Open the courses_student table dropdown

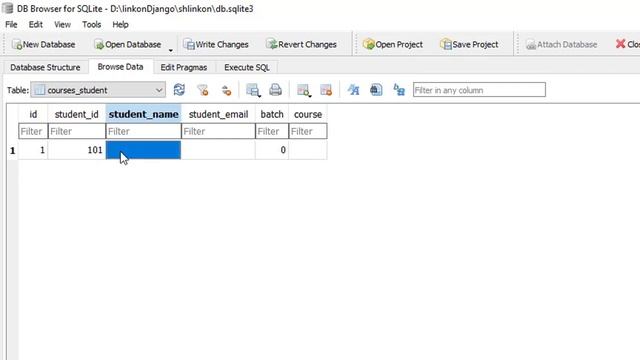pos(98,90)
